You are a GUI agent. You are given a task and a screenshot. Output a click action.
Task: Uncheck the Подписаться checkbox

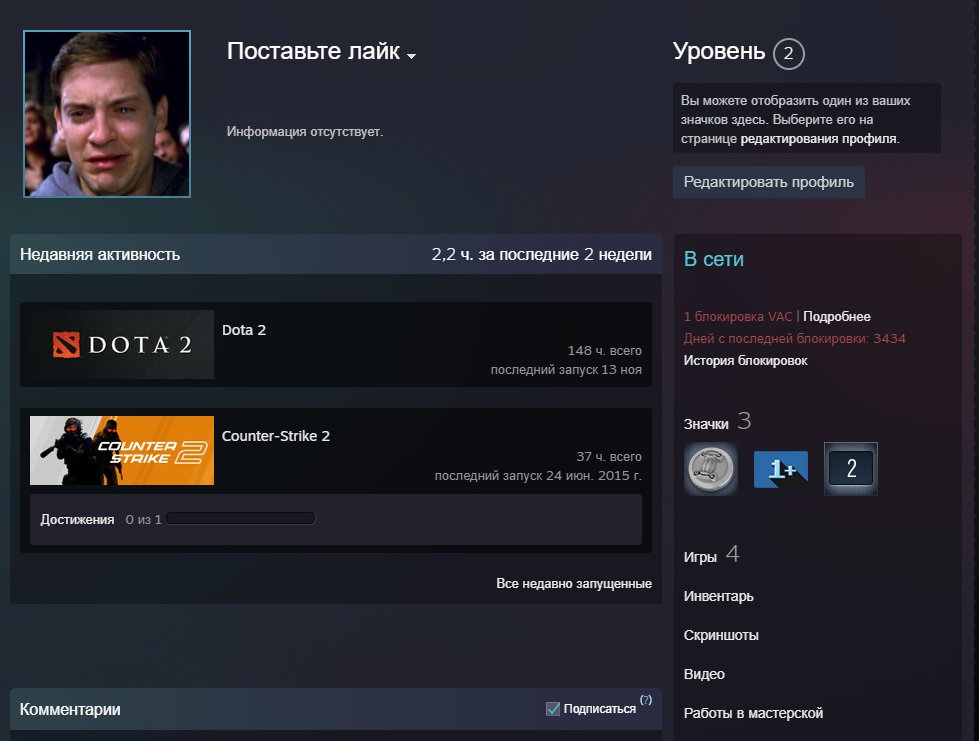click(x=553, y=709)
